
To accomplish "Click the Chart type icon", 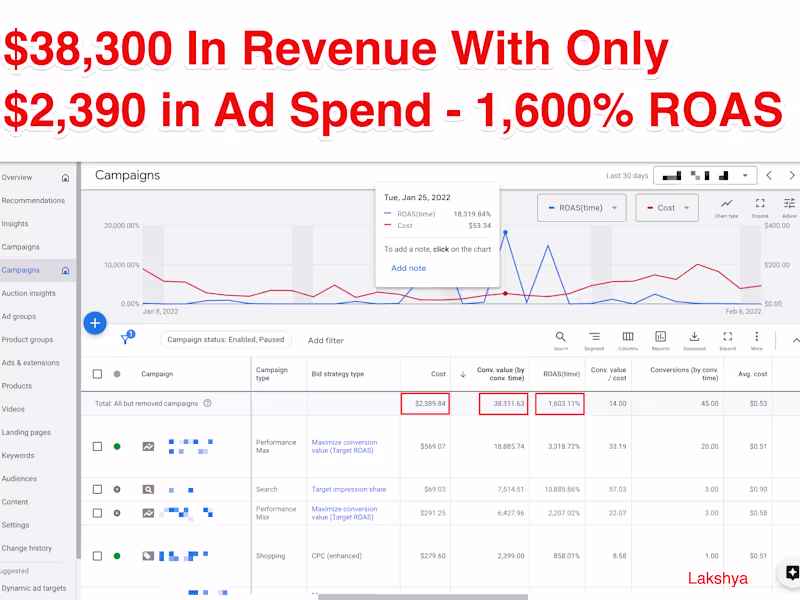I will click(727, 204).
